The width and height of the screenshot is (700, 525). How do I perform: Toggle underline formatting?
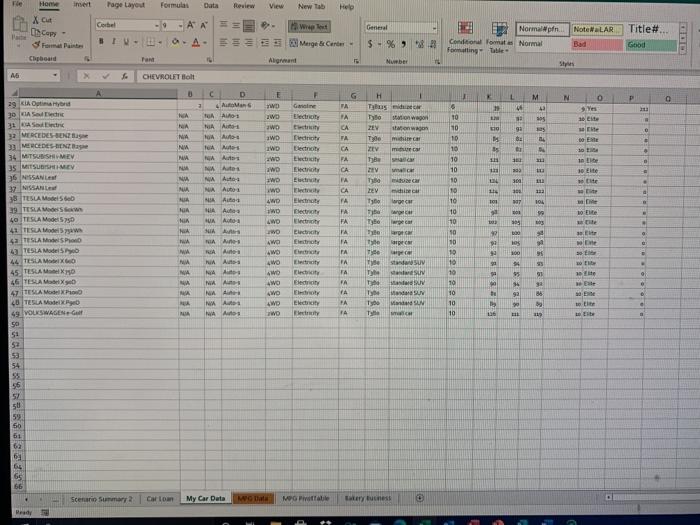[x=126, y=42]
